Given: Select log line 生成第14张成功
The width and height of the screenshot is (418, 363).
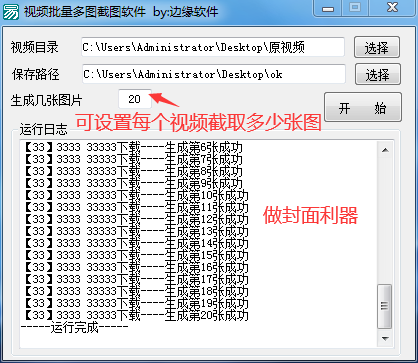Looking at the screenshot, I should (x=136, y=243).
